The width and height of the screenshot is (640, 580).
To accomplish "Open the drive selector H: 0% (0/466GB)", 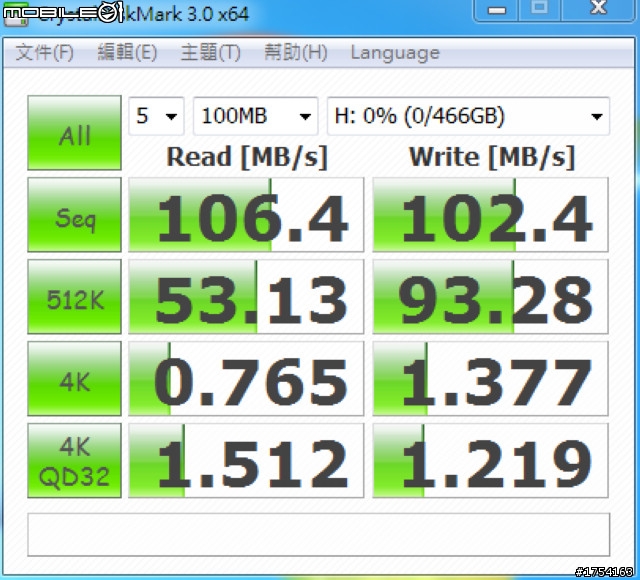I will point(468,116).
